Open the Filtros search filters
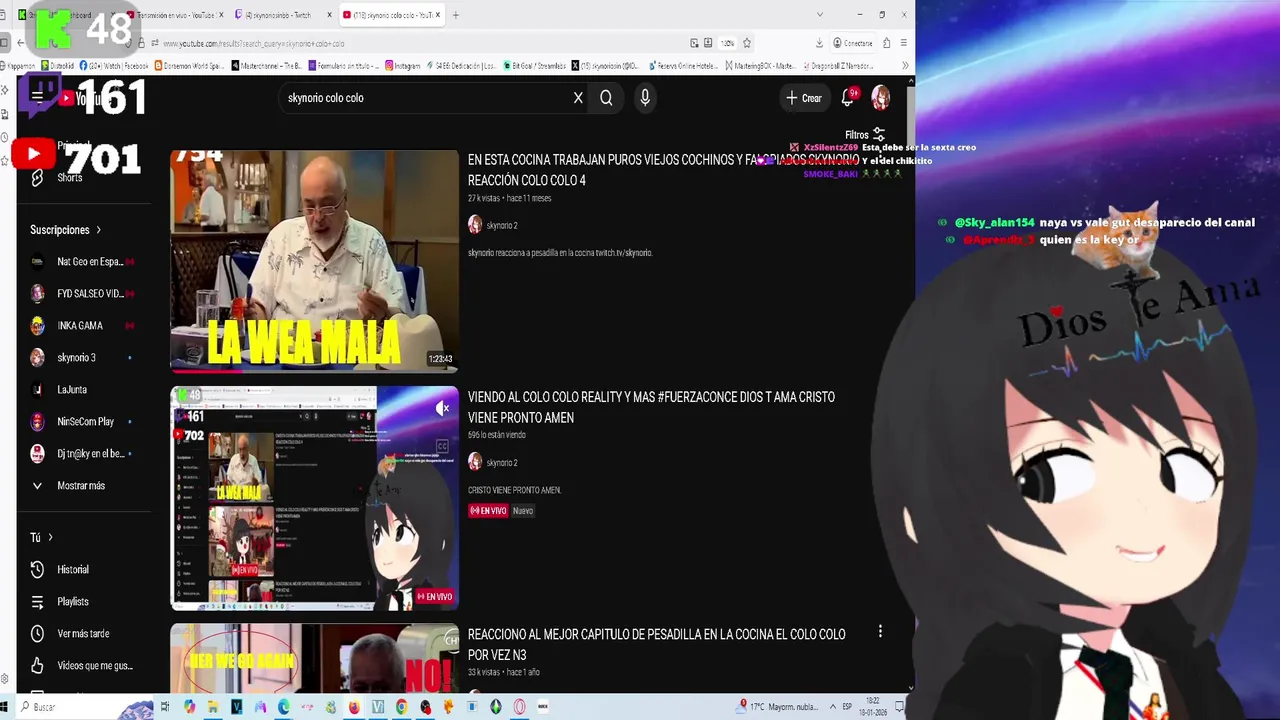 [x=865, y=135]
